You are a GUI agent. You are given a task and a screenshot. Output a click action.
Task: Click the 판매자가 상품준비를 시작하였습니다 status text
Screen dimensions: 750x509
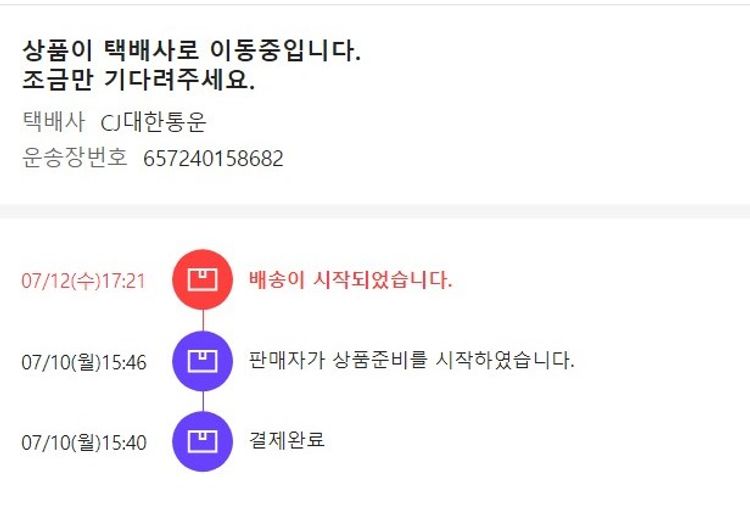pos(411,360)
